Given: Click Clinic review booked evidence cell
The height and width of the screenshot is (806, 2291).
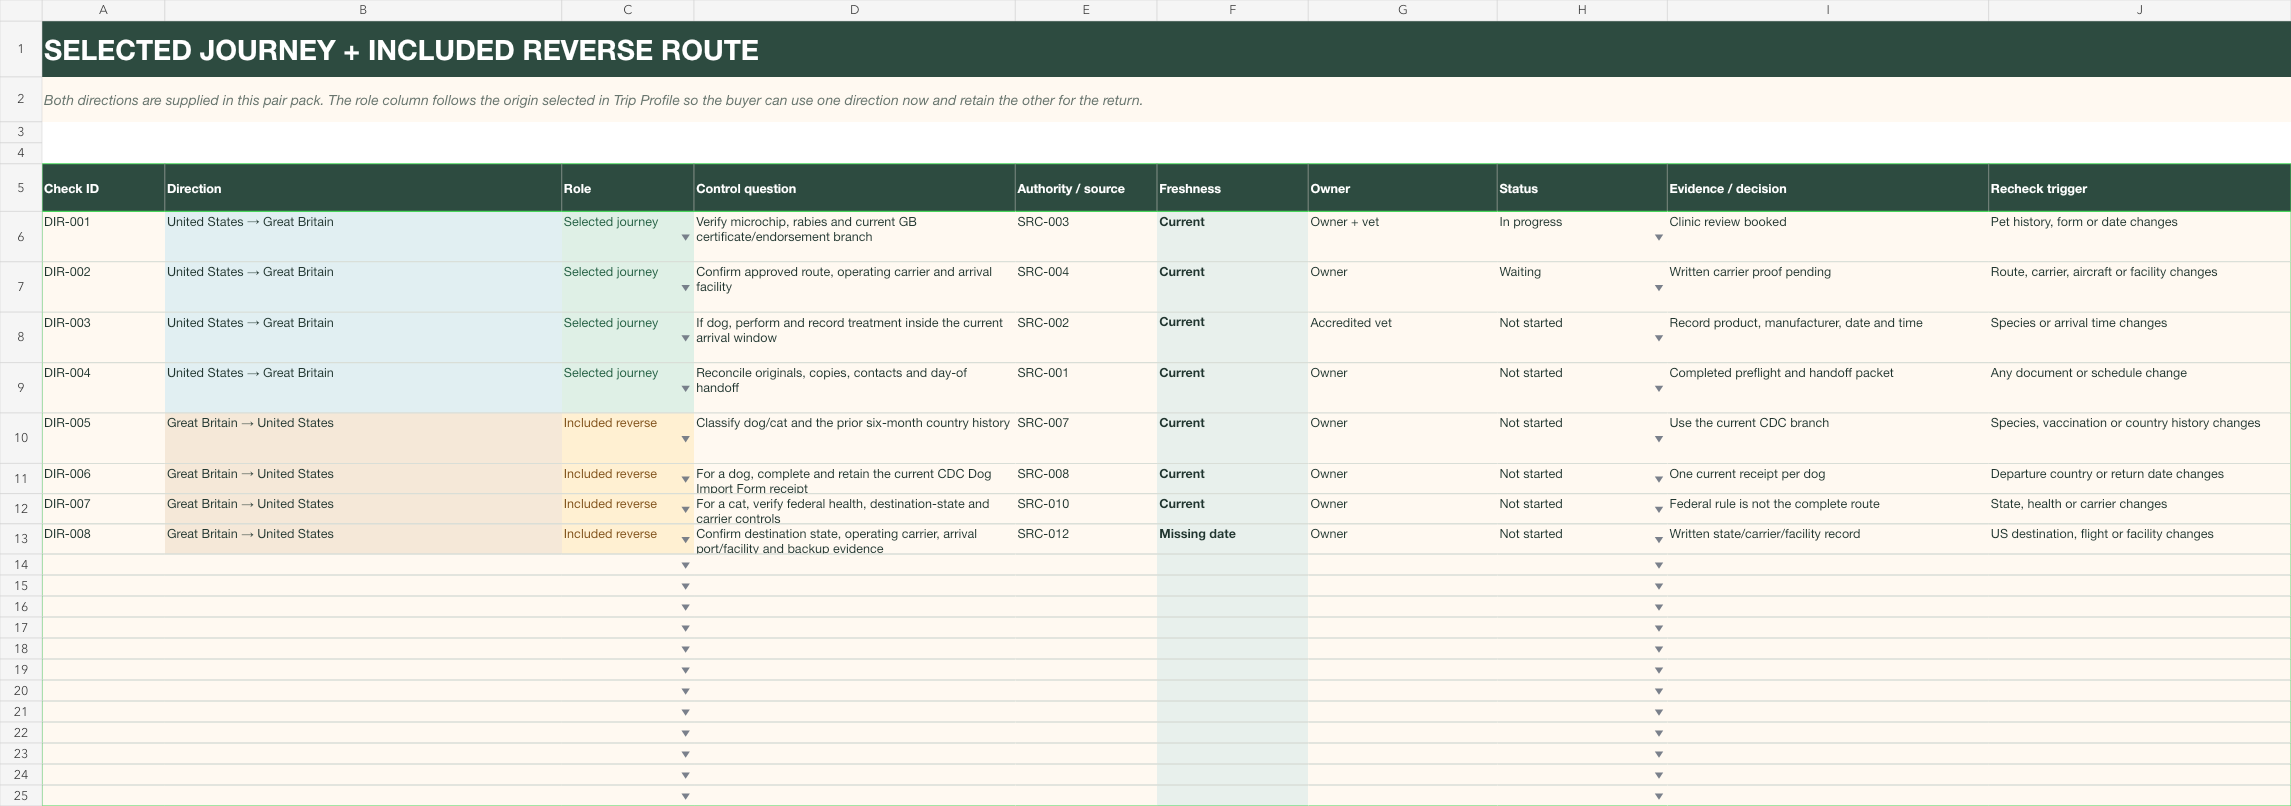Looking at the screenshot, I should pos(1827,237).
